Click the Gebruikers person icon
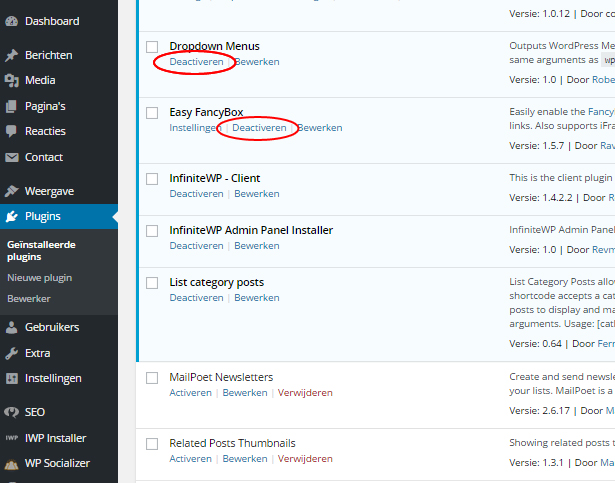615x483 pixels. coord(12,327)
